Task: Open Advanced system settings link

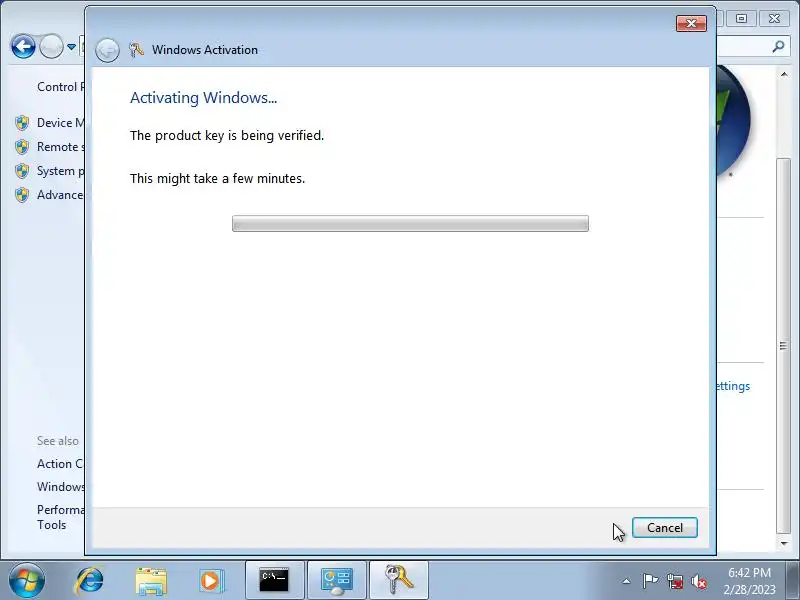Action: coord(61,195)
